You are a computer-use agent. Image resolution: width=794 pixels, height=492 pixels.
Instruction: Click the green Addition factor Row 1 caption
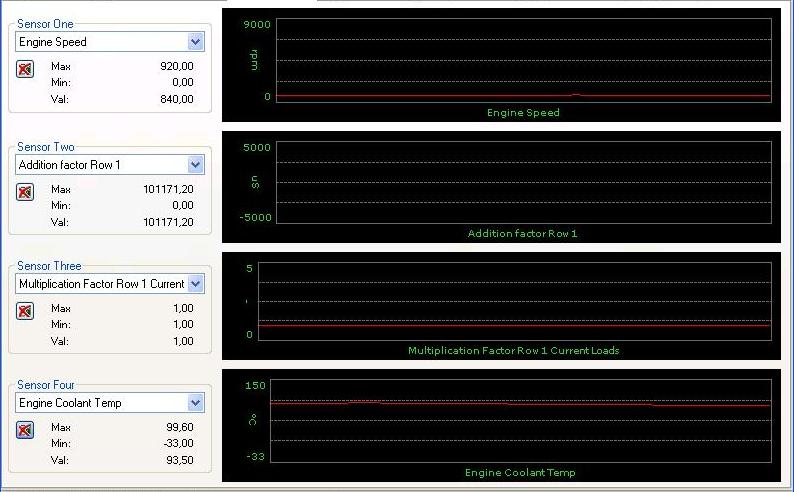coord(522,233)
